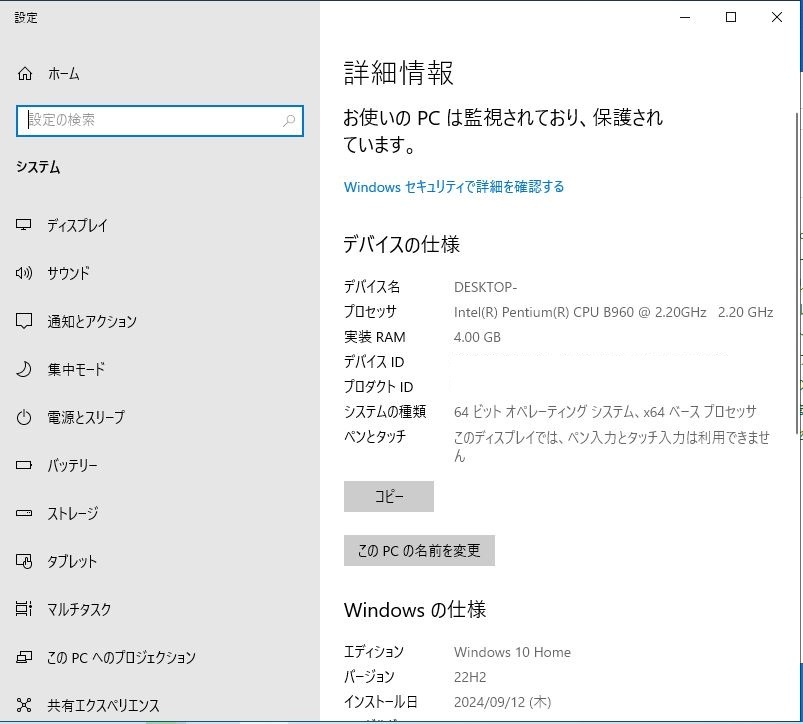Click the Shared experiences icon
This screenshot has width=803, height=724.
click(x=24, y=705)
